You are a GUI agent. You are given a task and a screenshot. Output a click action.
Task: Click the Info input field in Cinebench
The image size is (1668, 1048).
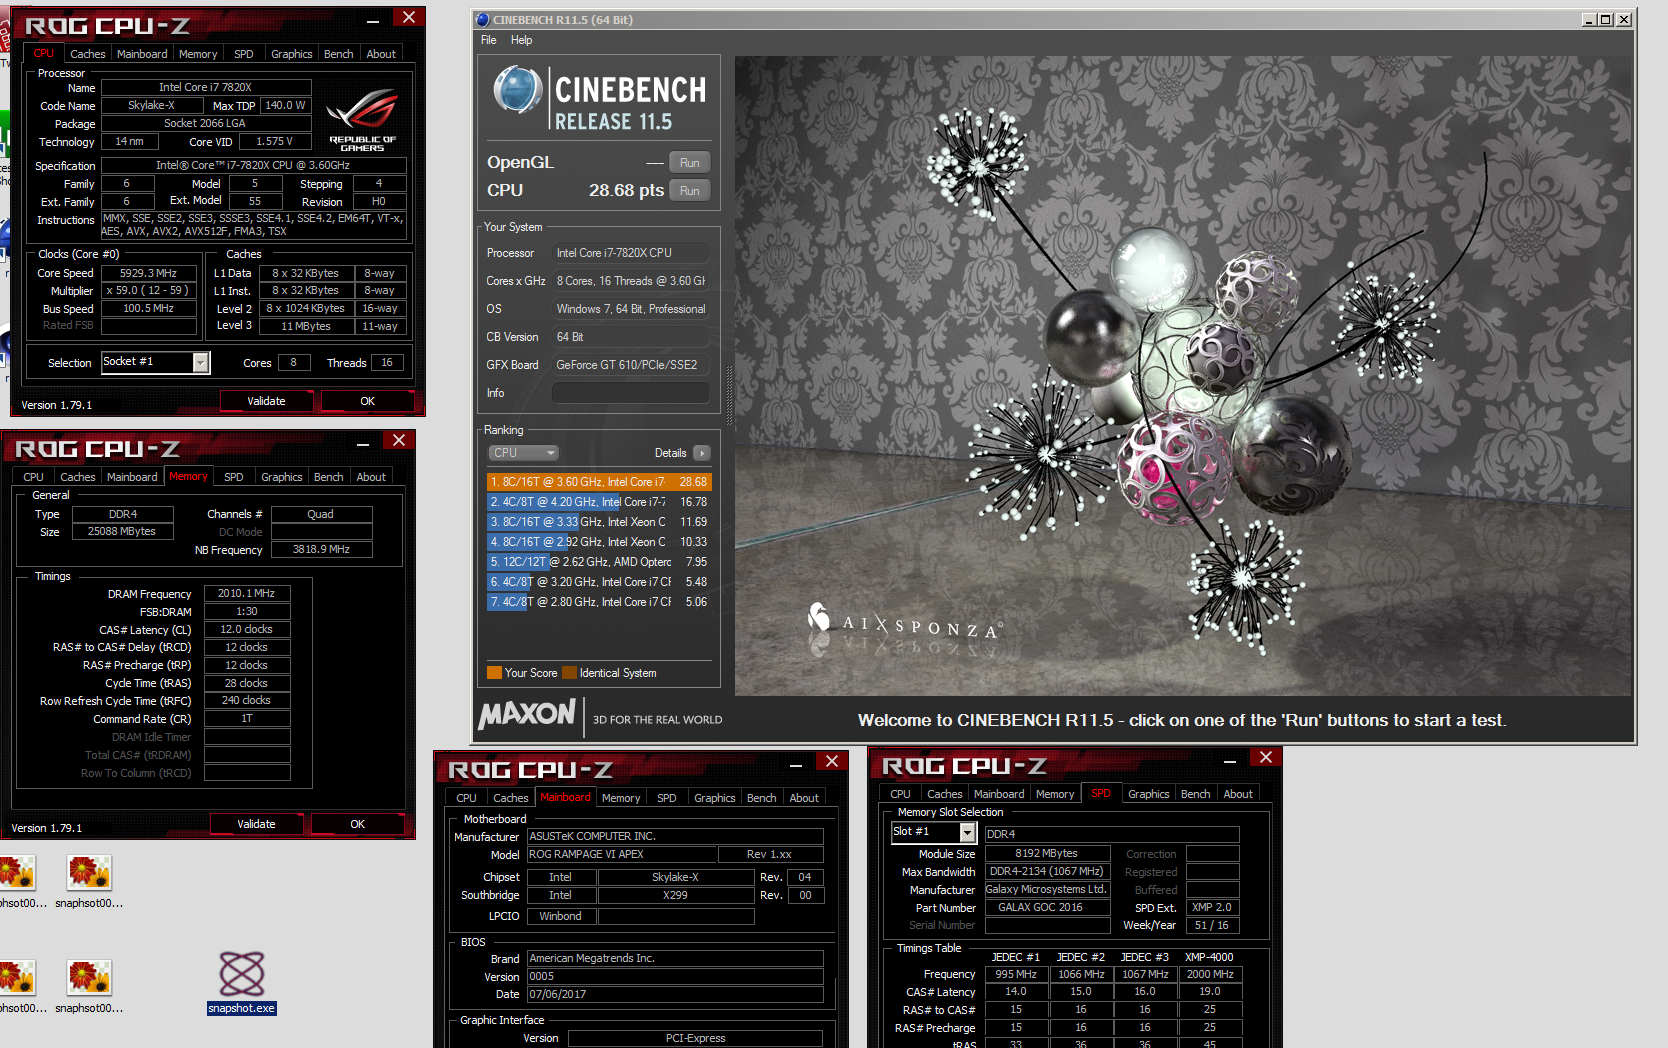[631, 393]
